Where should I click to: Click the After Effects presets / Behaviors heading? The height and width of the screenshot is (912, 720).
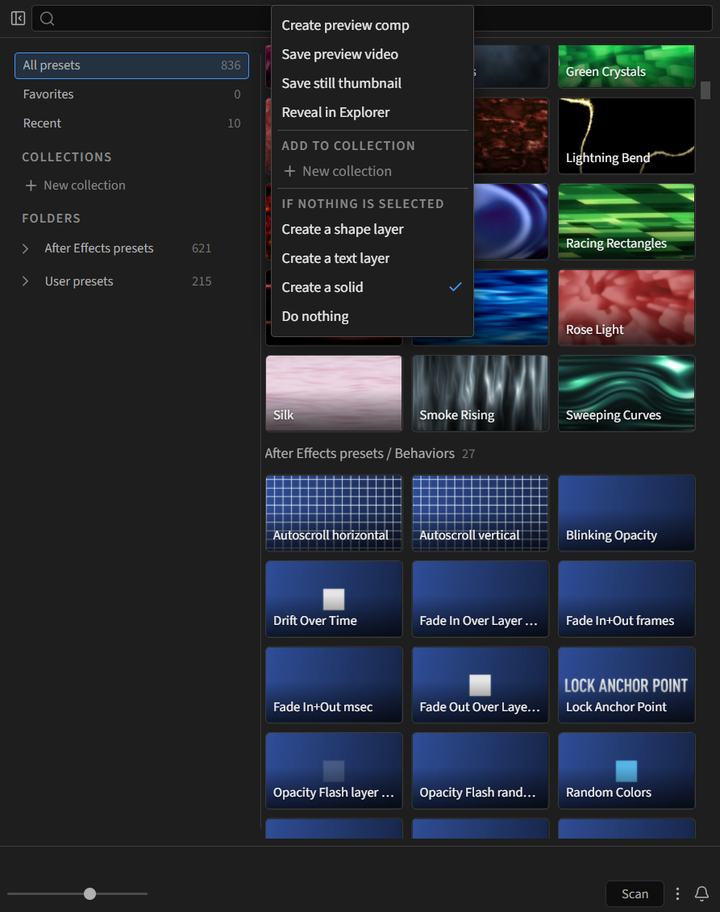(359, 454)
